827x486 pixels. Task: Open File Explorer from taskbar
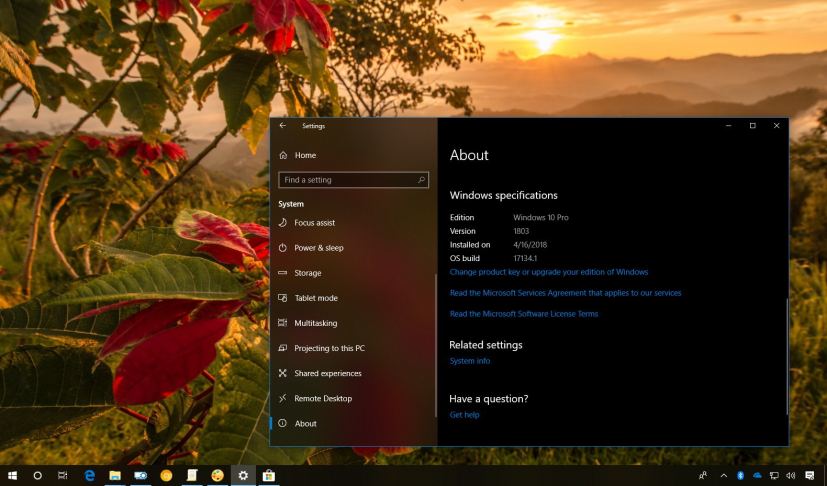tap(115, 475)
